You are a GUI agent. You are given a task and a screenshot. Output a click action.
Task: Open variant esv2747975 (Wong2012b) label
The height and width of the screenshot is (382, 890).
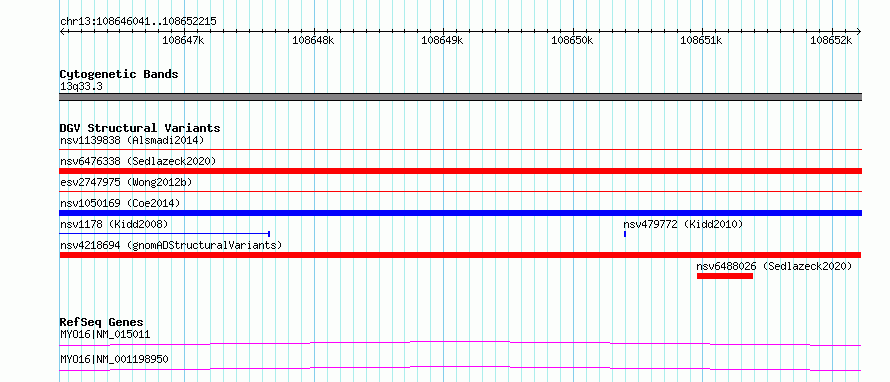(x=126, y=182)
